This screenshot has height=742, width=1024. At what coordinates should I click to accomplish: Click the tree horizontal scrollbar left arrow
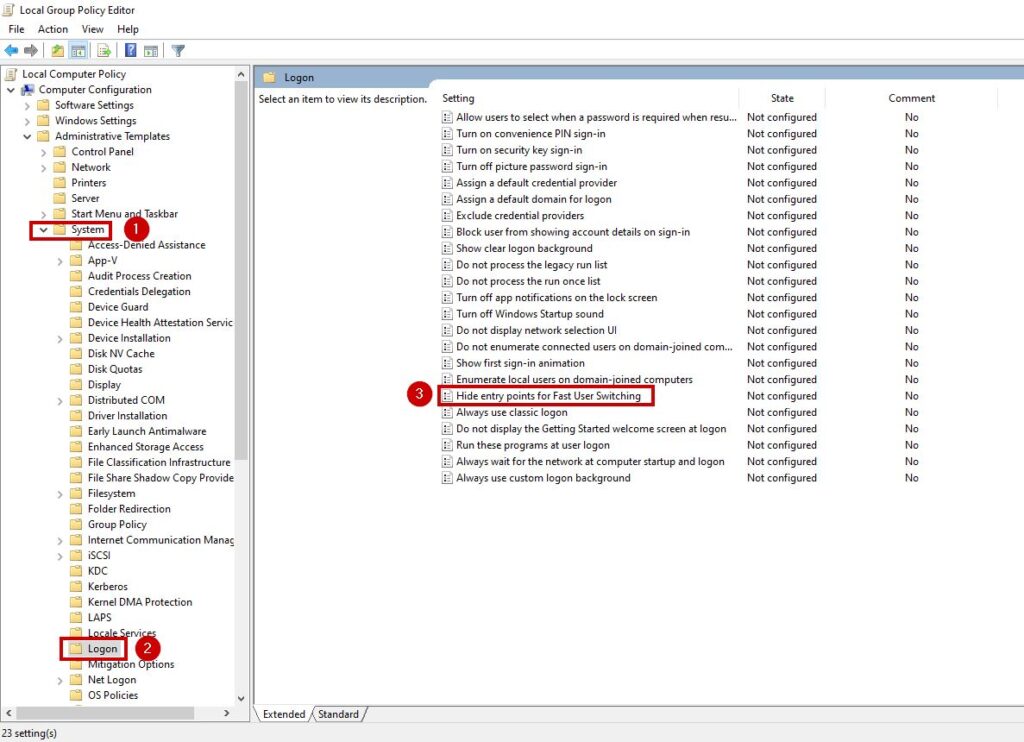pyautogui.click(x=8, y=713)
